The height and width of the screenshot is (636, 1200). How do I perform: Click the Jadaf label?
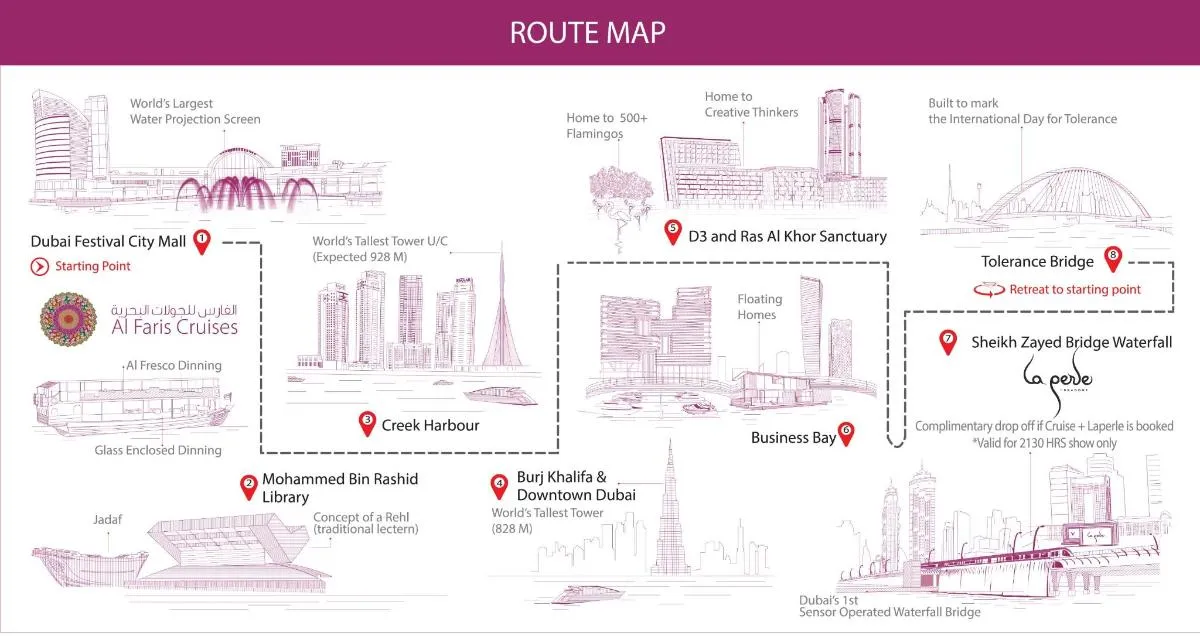[106, 520]
